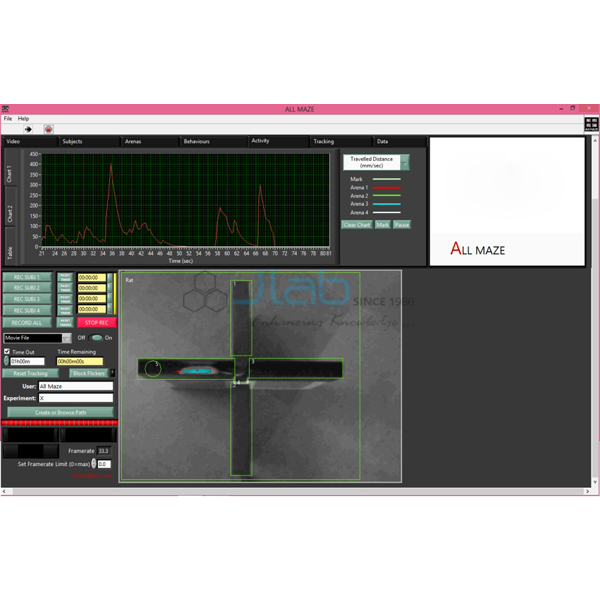Click the REC SUBJ 3 button
600x600 pixels.
27,299
